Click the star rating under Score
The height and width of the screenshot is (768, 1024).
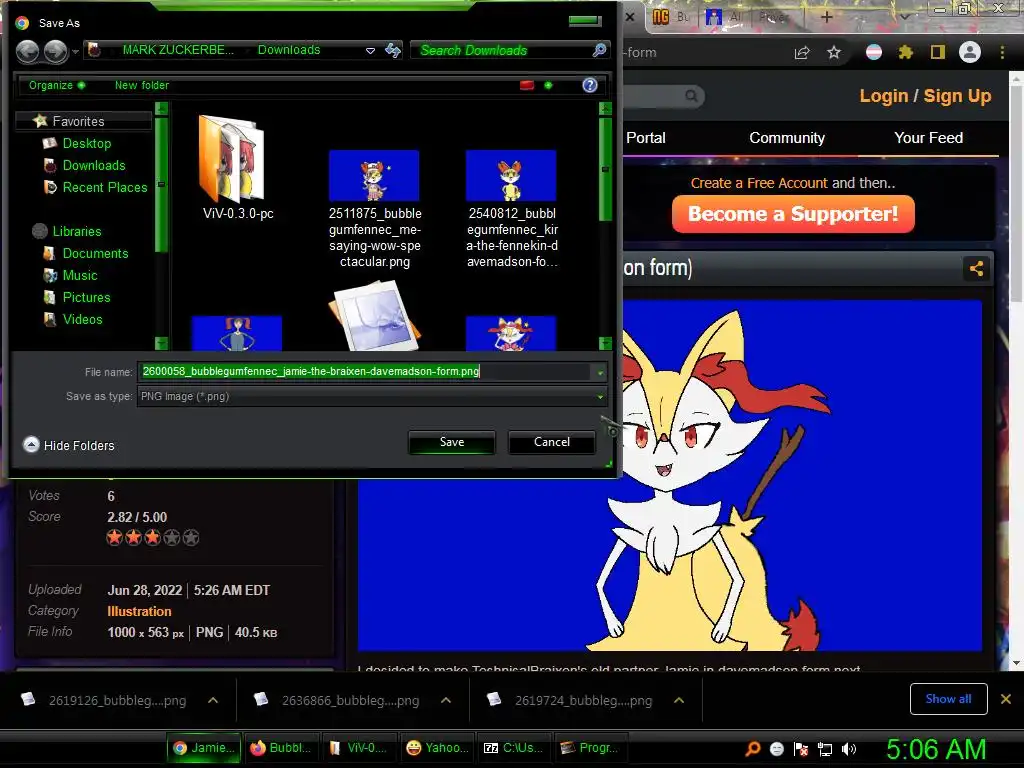[153, 537]
